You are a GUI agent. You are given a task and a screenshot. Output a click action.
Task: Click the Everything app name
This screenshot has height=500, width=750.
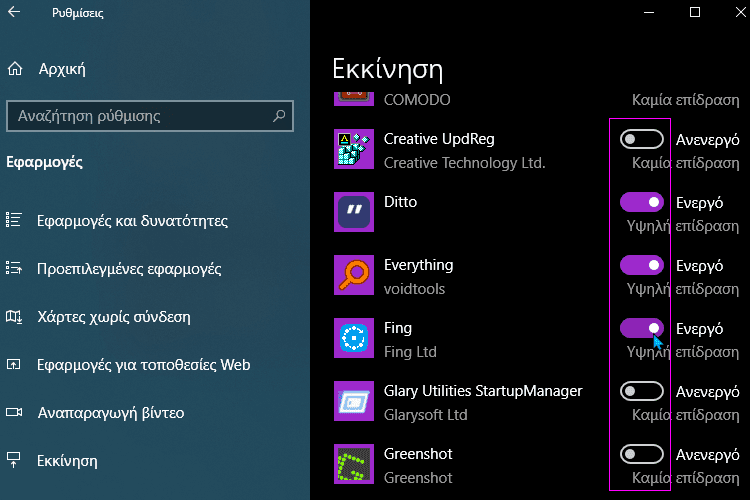(x=419, y=265)
